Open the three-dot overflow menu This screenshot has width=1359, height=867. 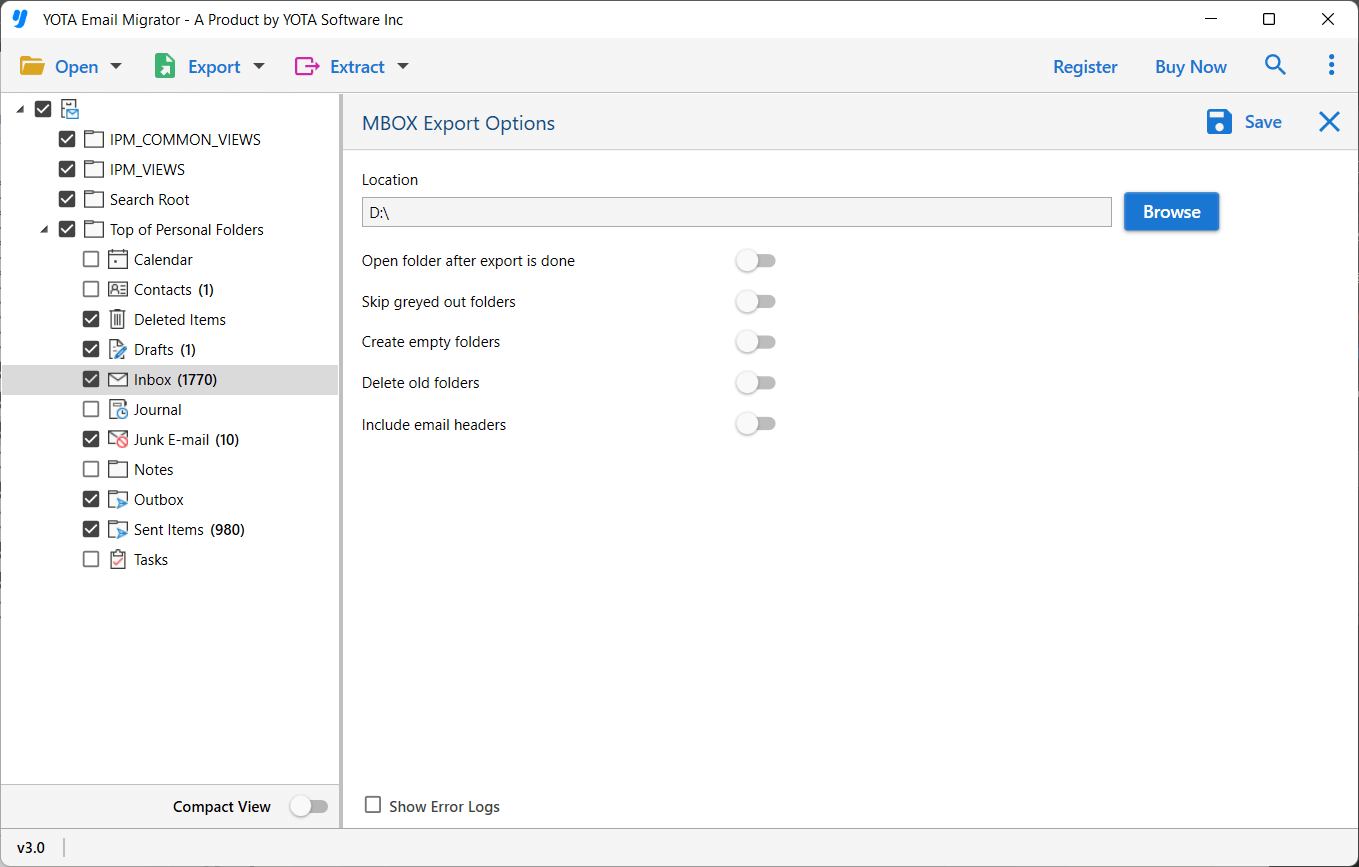tap(1331, 66)
